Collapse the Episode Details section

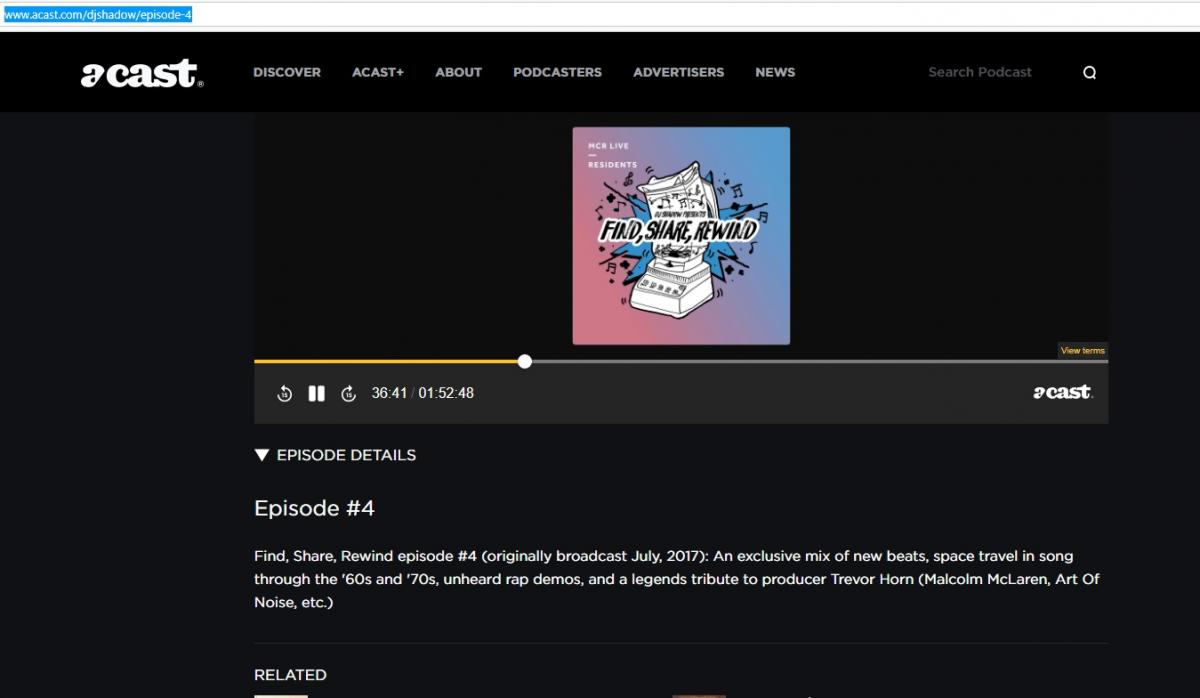pyautogui.click(x=335, y=455)
